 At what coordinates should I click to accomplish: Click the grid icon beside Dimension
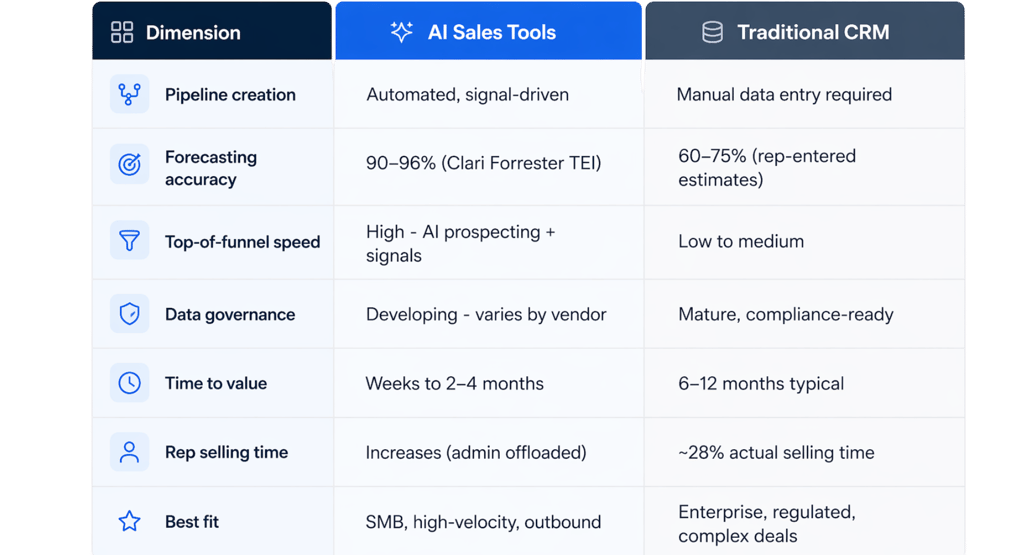(x=122, y=32)
